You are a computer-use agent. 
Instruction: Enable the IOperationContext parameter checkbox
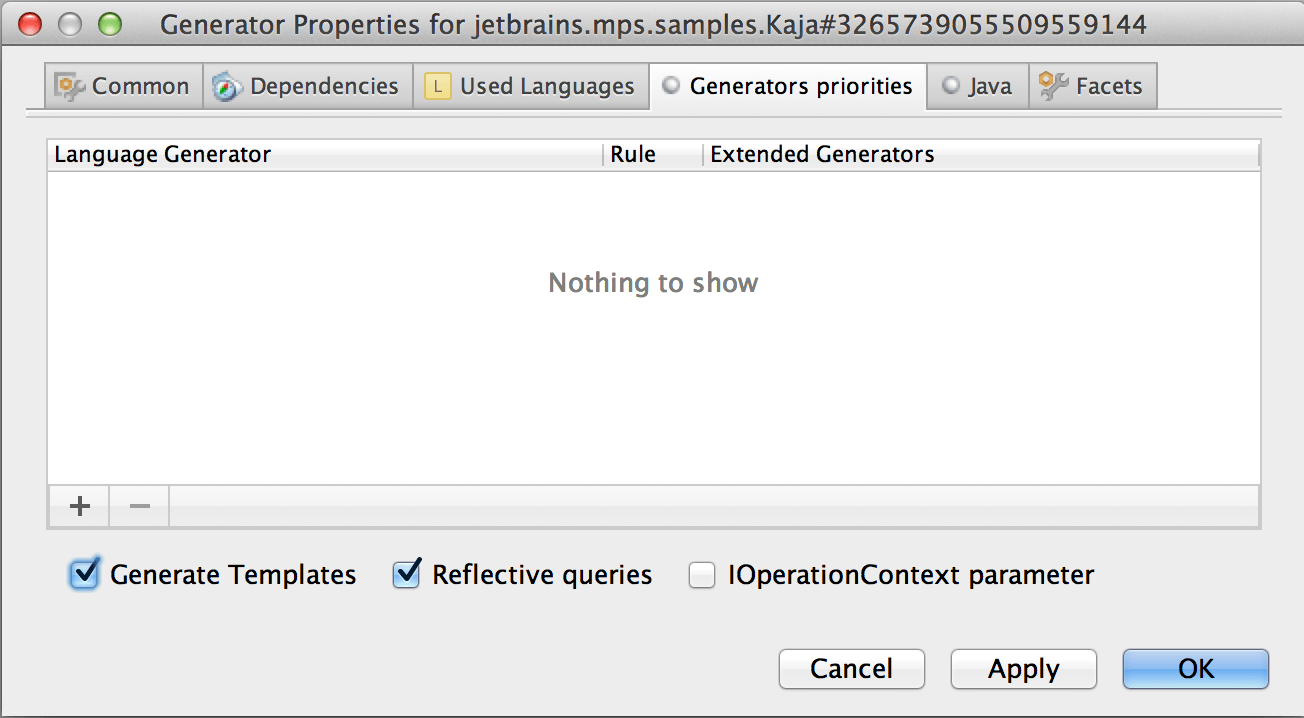[702, 576]
